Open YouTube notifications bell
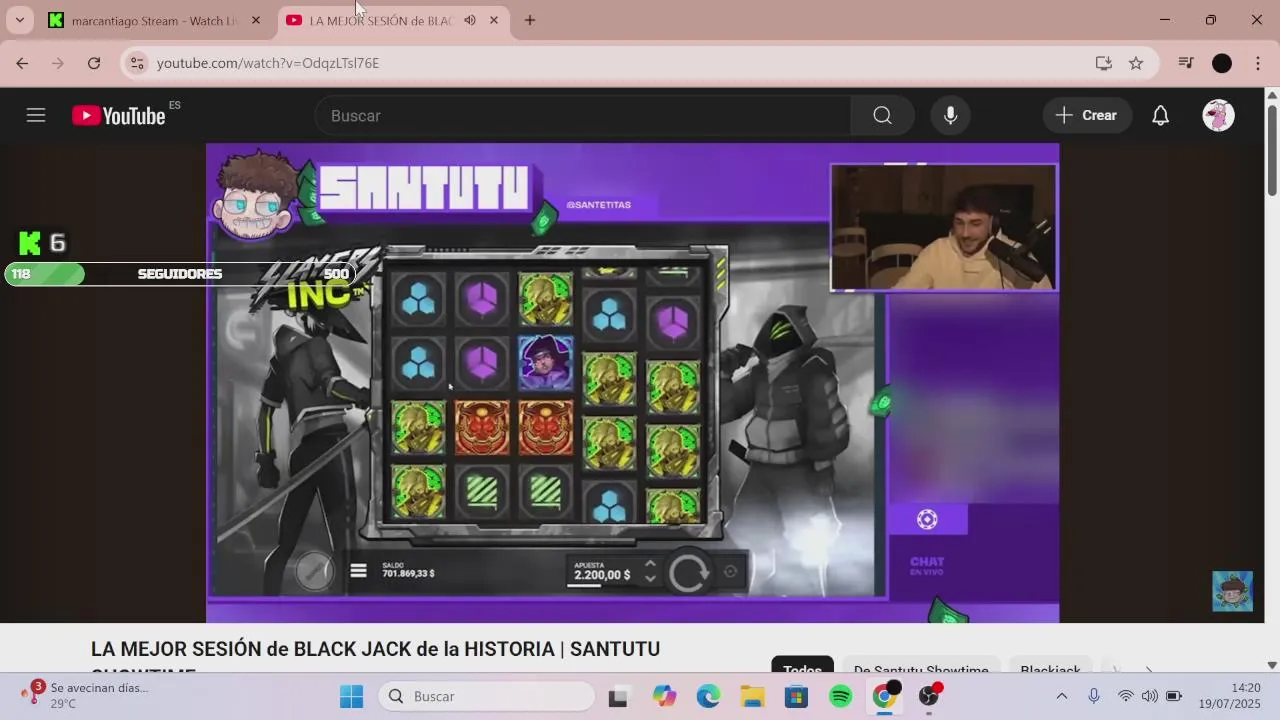The image size is (1280, 720). 1160,115
